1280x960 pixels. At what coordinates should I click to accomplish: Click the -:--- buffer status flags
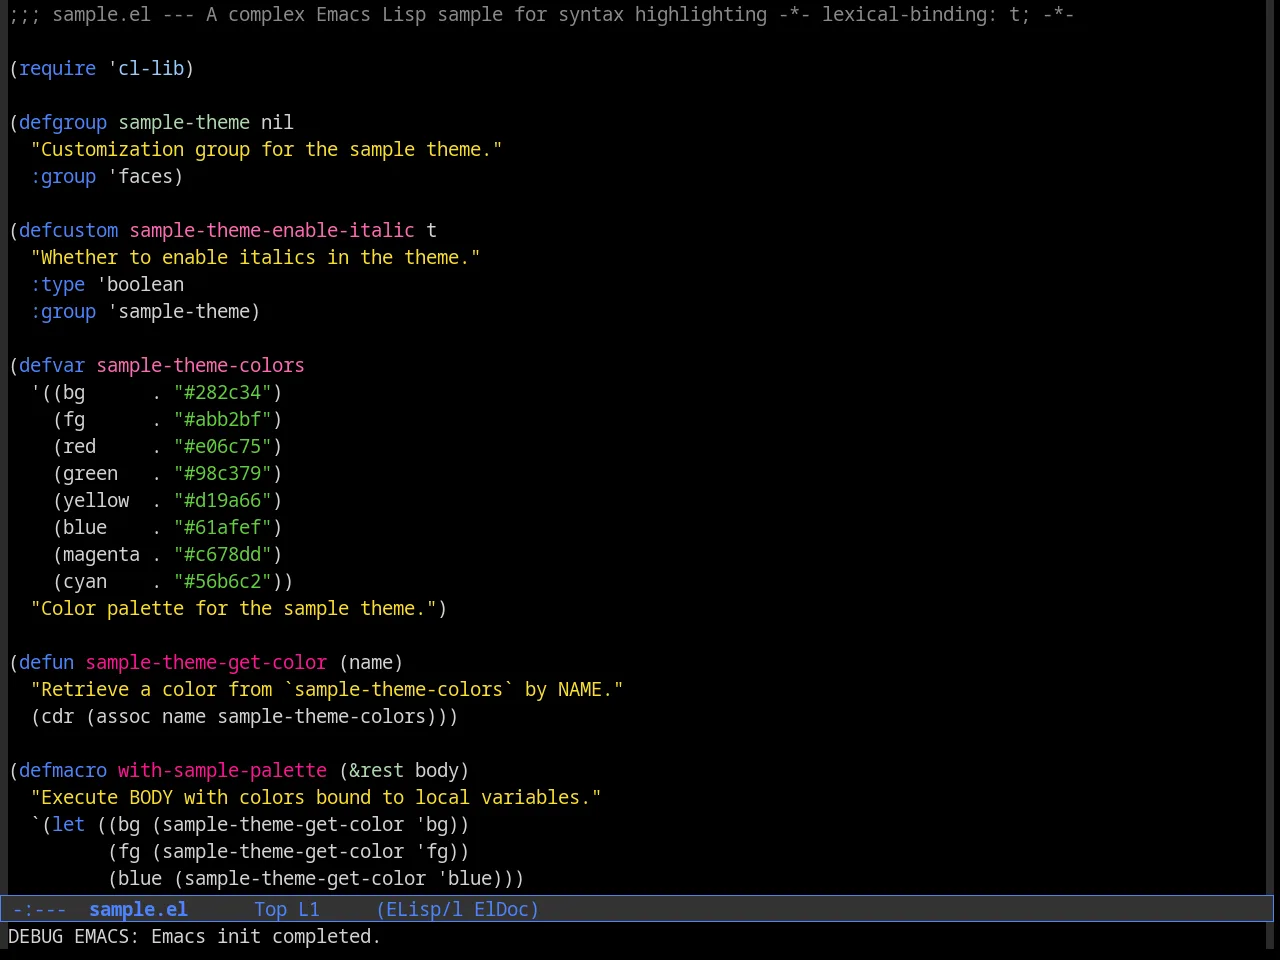coord(39,909)
